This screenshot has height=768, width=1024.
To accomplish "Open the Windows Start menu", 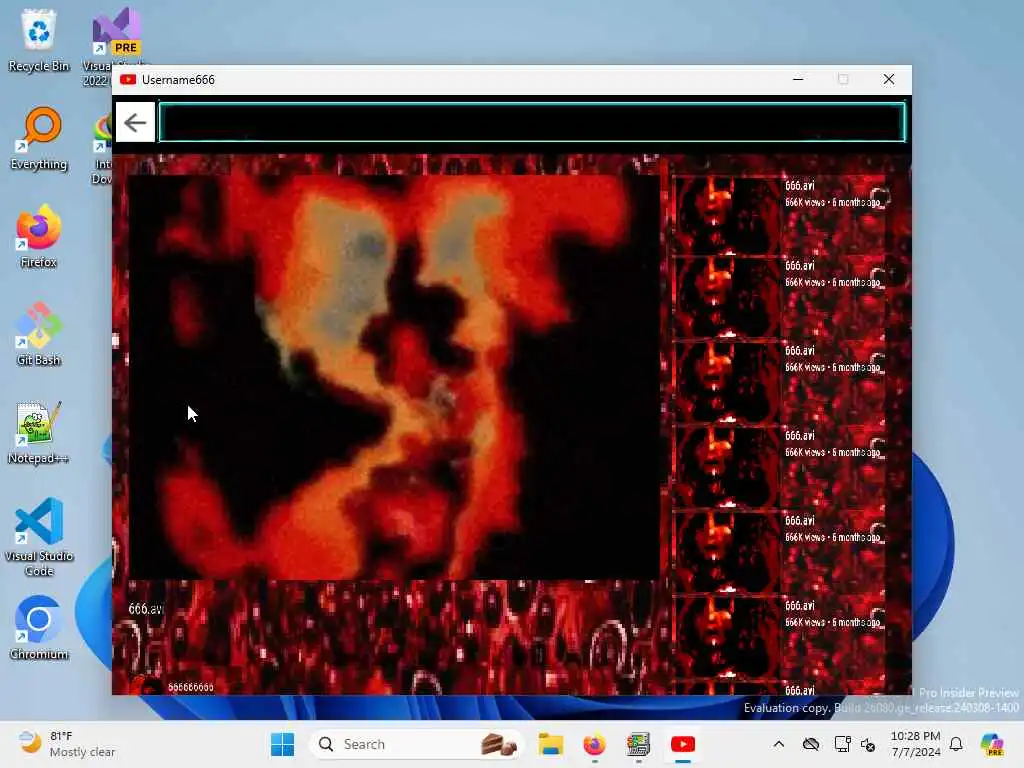I will pos(282,744).
